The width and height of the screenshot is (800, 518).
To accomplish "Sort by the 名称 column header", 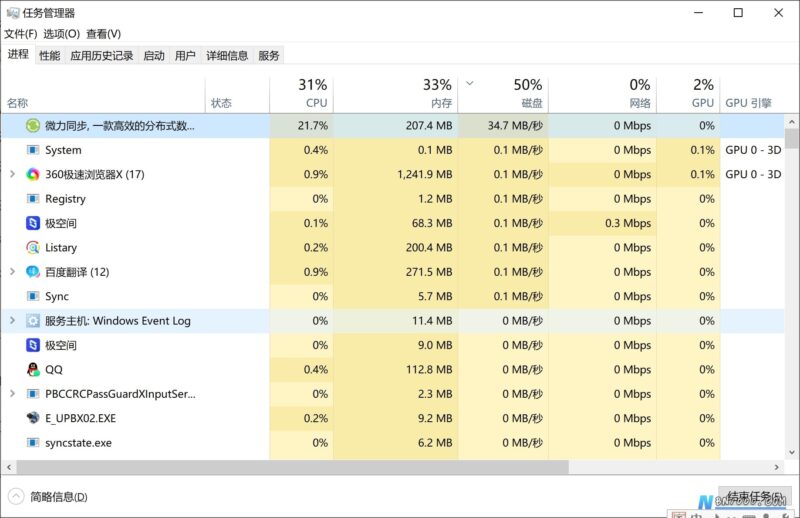I will [x=104, y=94].
